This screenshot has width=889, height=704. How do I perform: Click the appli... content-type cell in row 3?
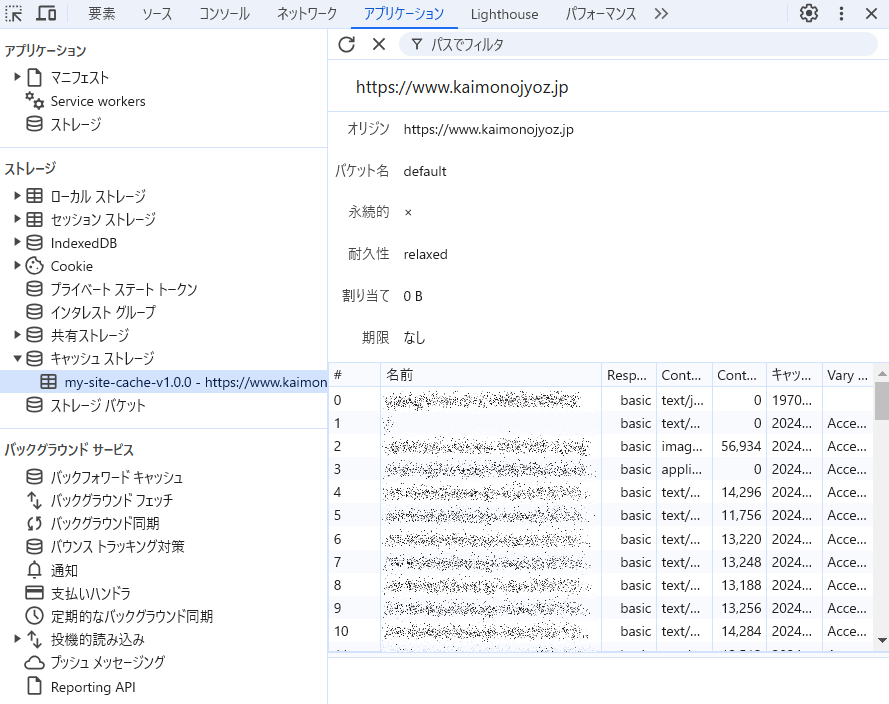[684, 469]
